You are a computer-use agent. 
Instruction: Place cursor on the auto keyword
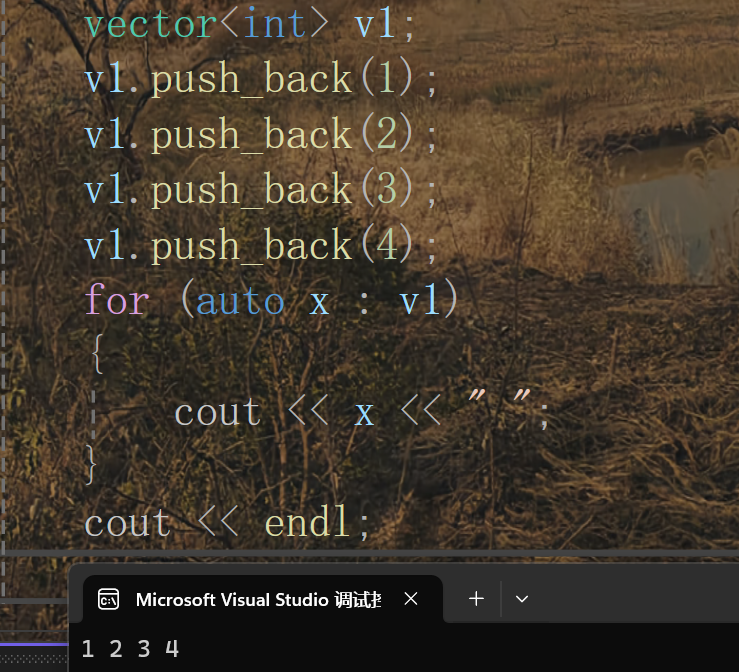[240, 302]
